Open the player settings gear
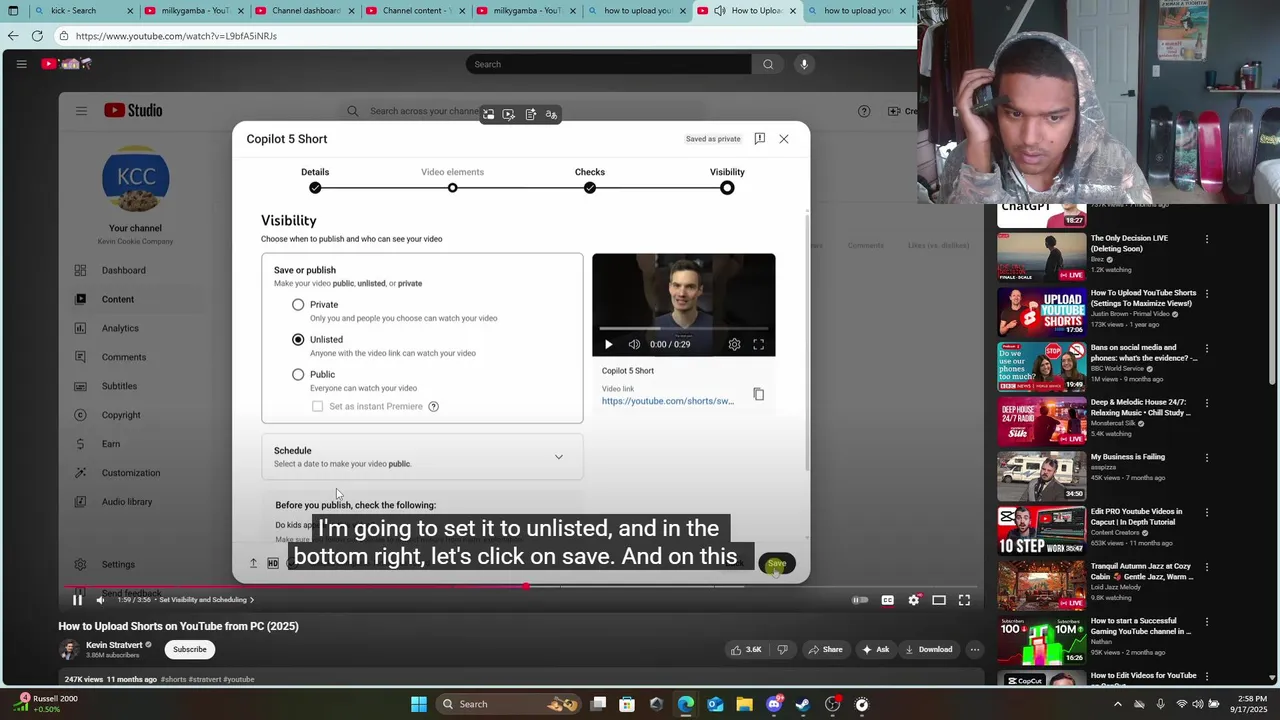1280x720 pixels. 913,600
